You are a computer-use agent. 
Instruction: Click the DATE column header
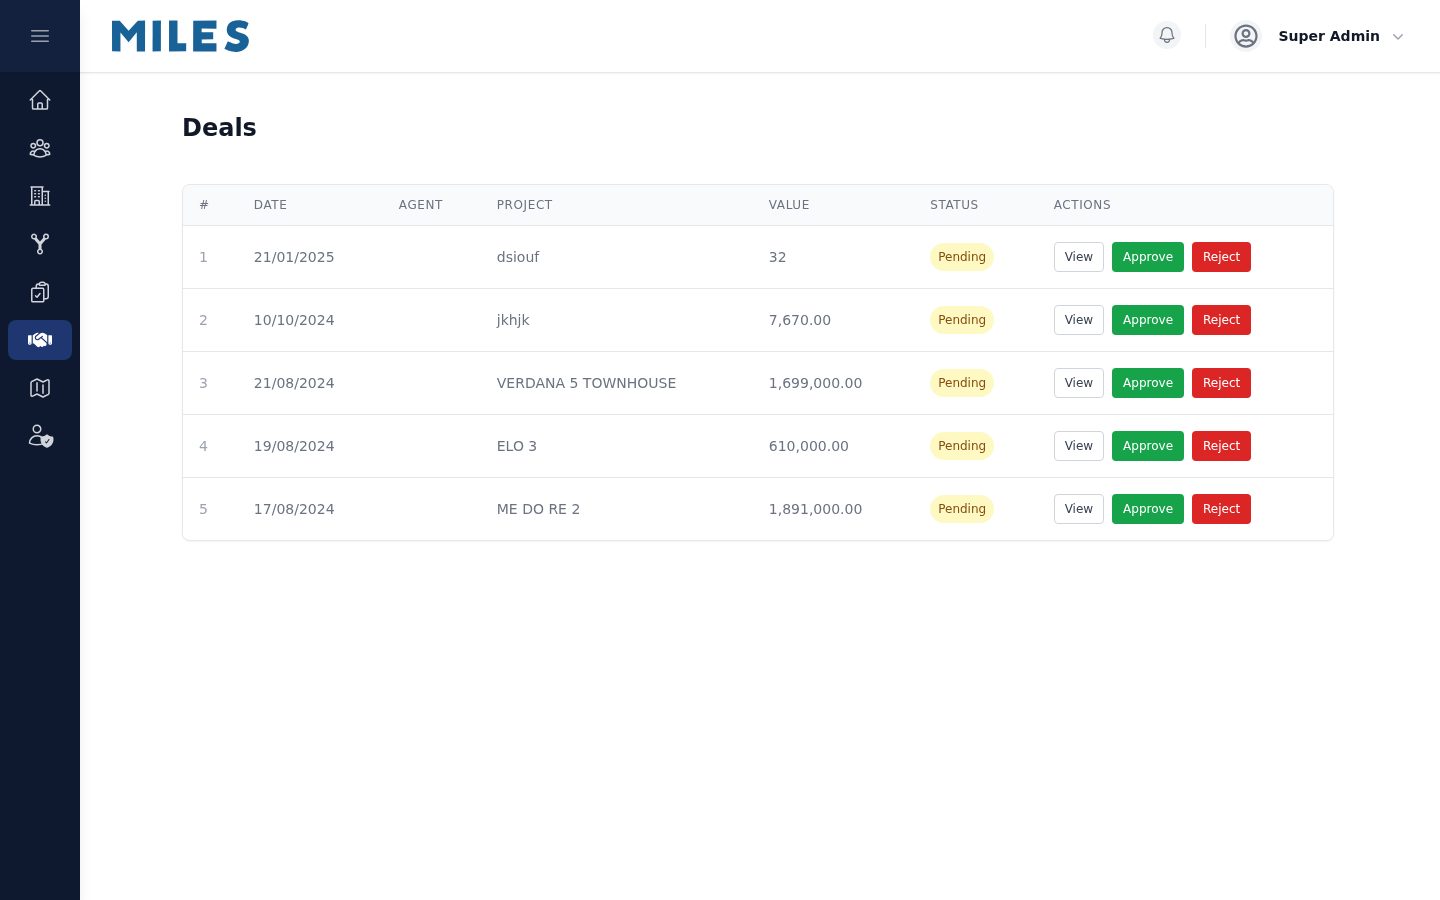tap(270, 205)
